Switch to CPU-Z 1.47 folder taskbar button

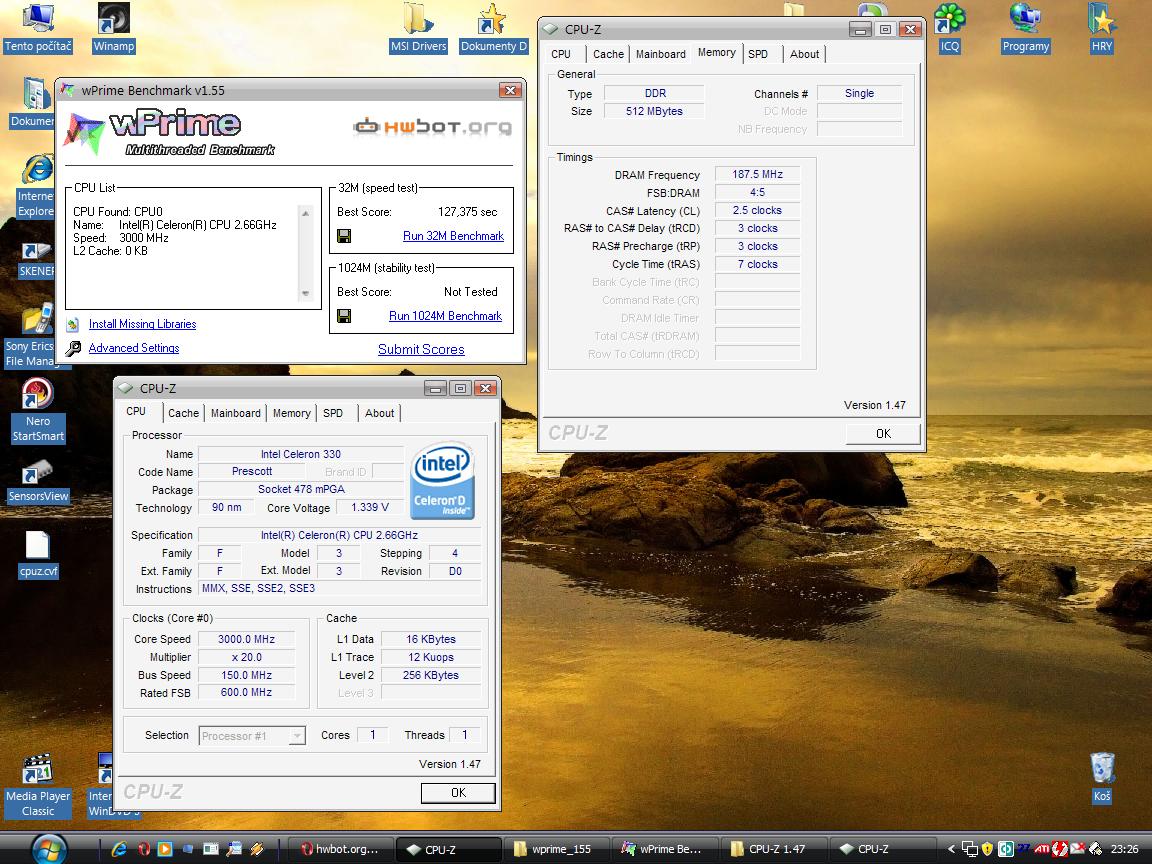pyautogui.click(x=774, y=849)
